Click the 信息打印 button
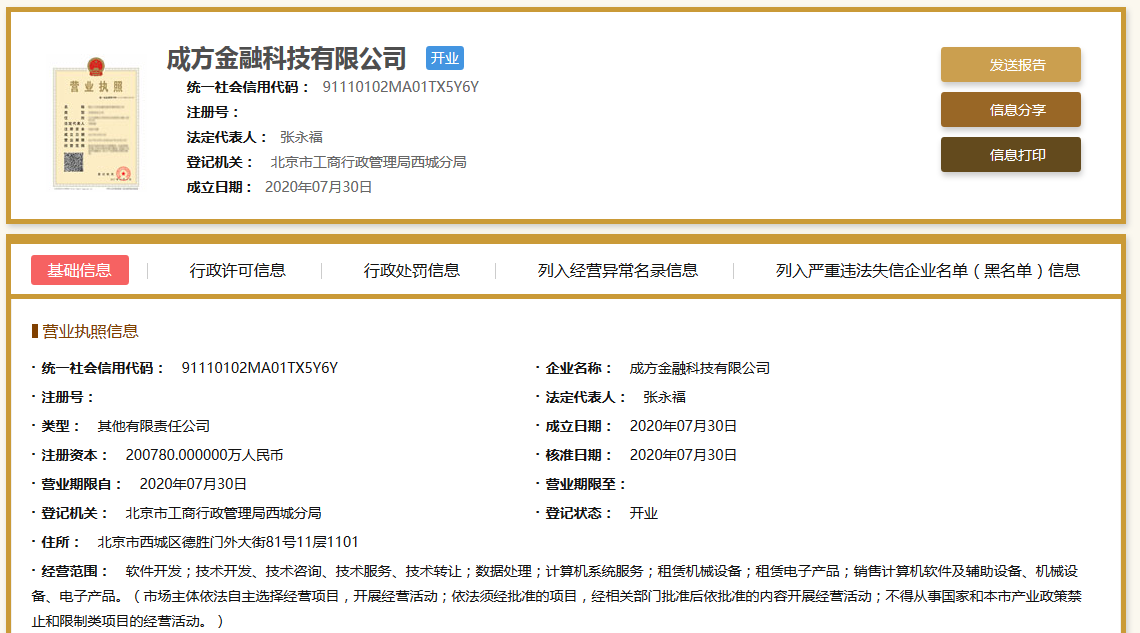The height and width of the screenshot is (633, 1140). point(1010,155)
